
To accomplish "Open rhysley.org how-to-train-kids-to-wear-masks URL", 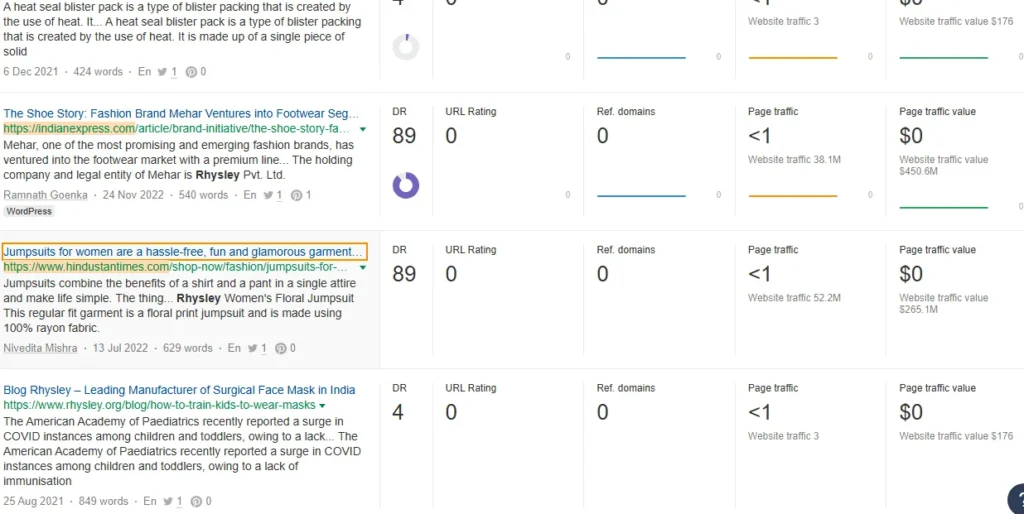I will (x=159, y=405).
